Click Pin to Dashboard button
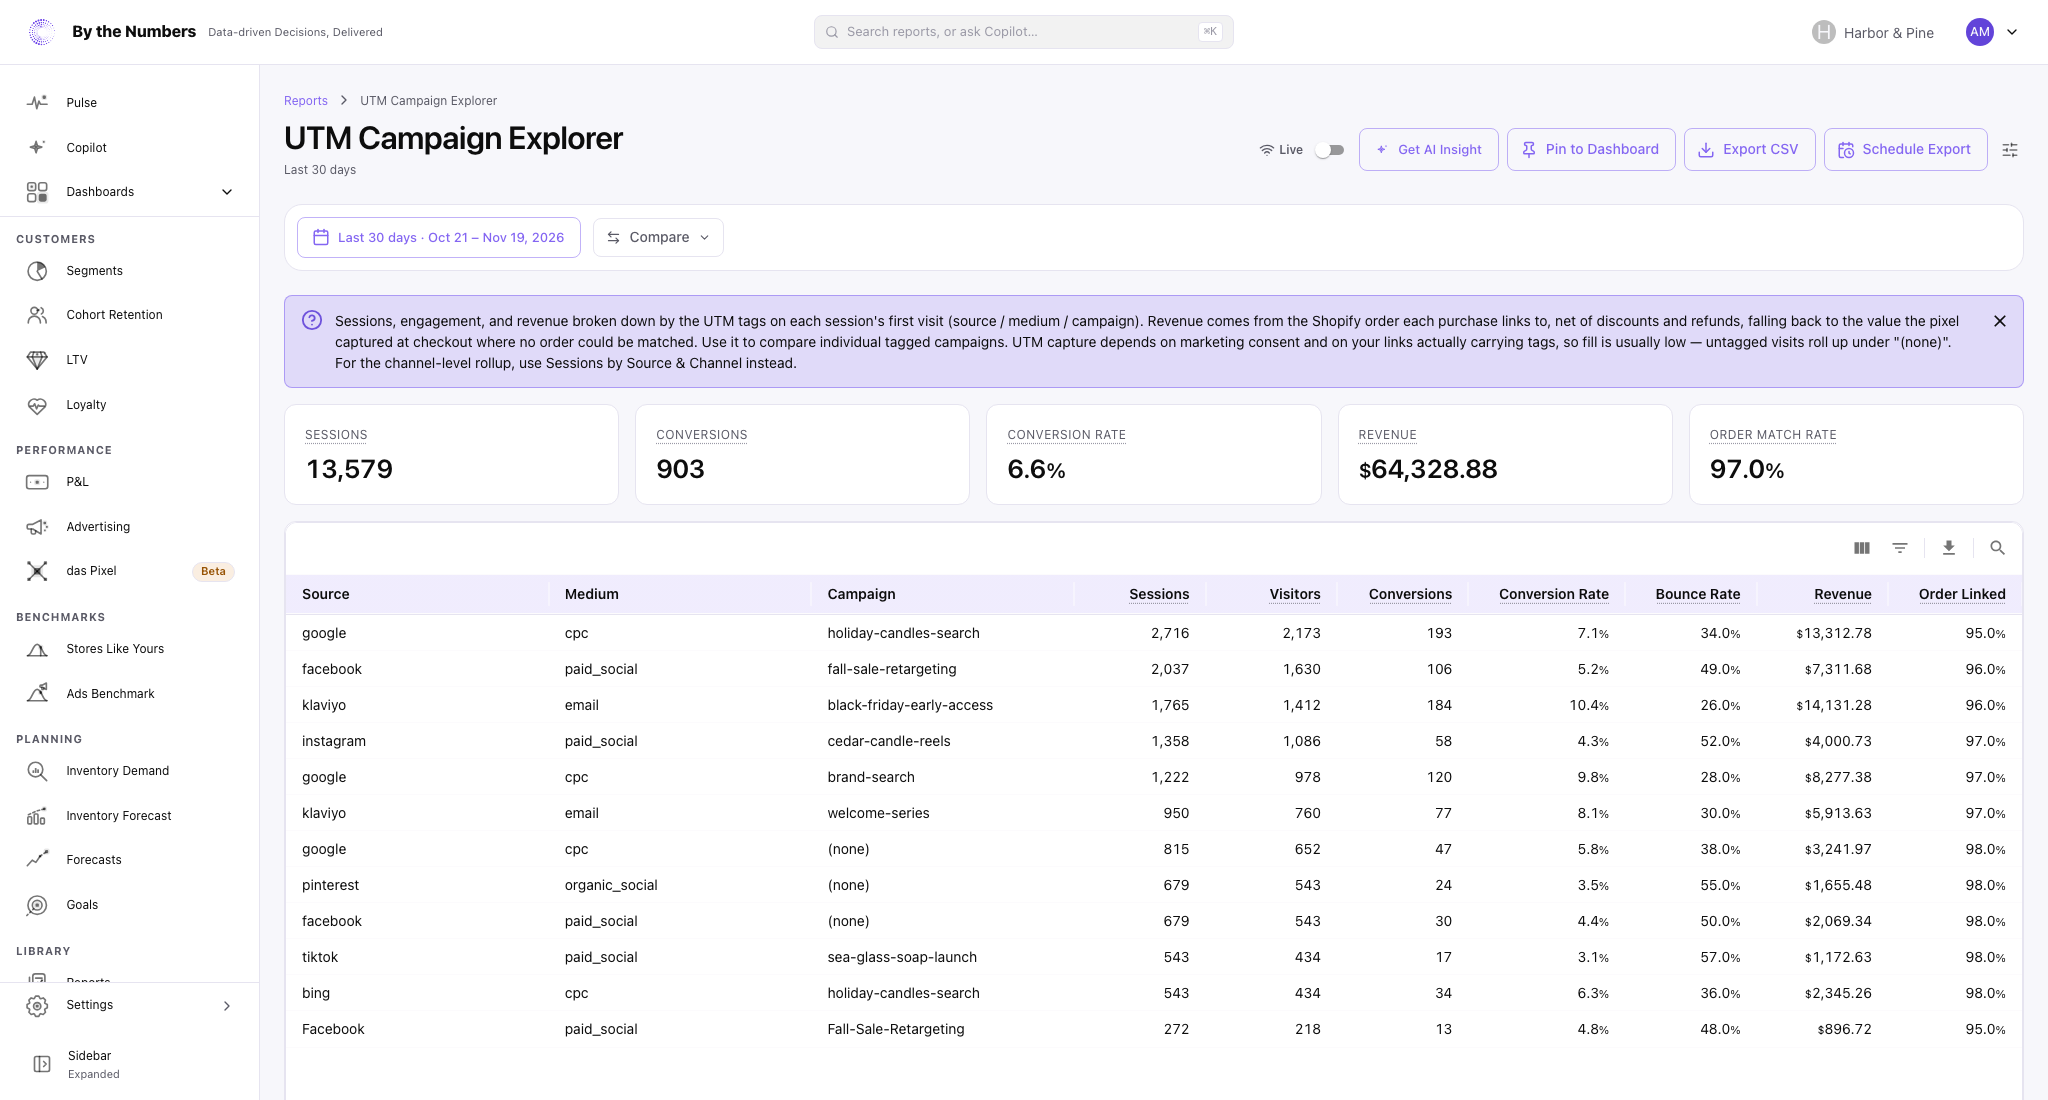Screen dimensions: 2048x1100 pyautogui.click(x=1591, y=150)
